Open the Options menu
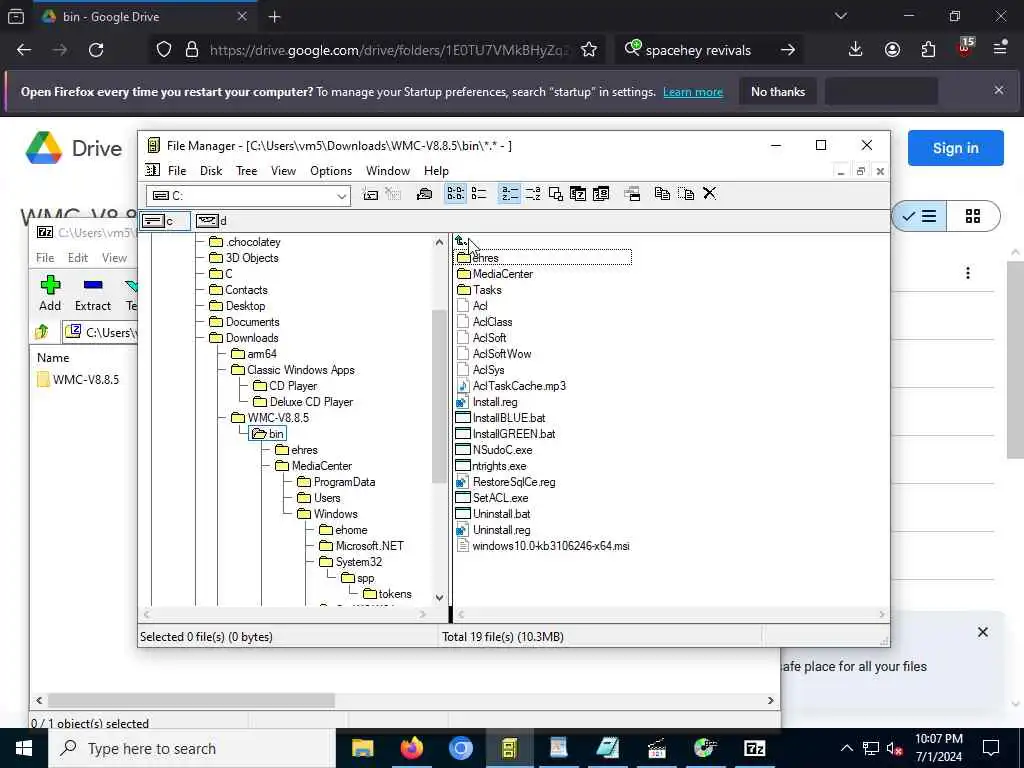Image resolution: width=1024 pixels, height=768 pixels. [x=331, y=170]
